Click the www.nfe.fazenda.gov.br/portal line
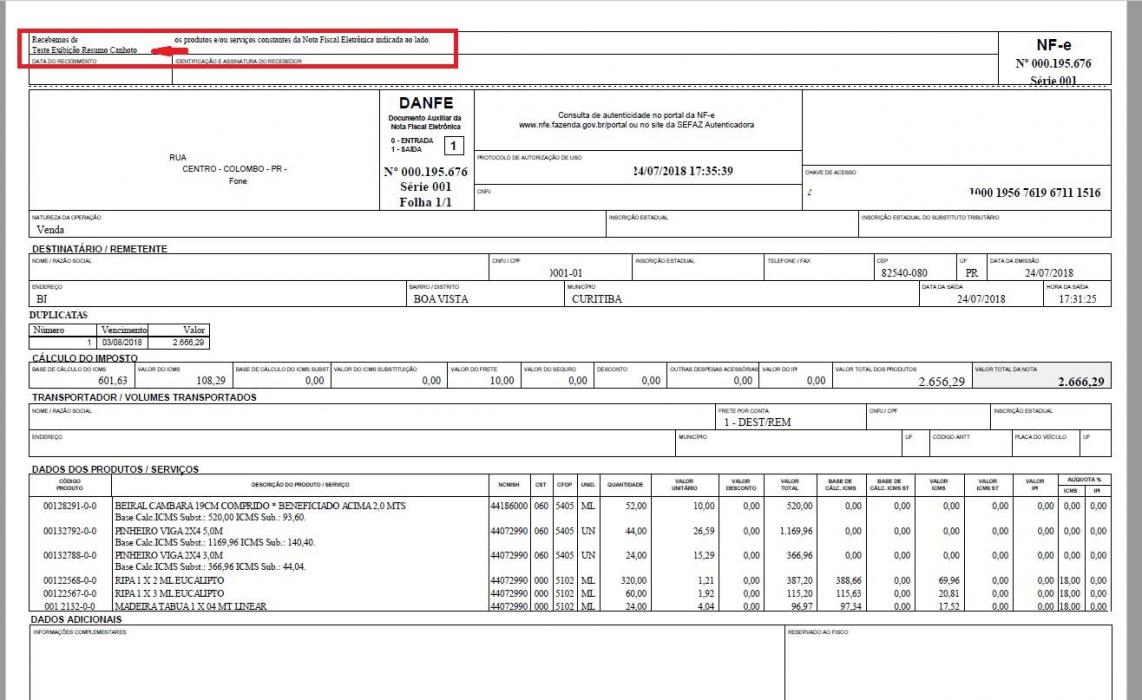The height and width of the screenshot is (700, 1142). pos(636,125)
